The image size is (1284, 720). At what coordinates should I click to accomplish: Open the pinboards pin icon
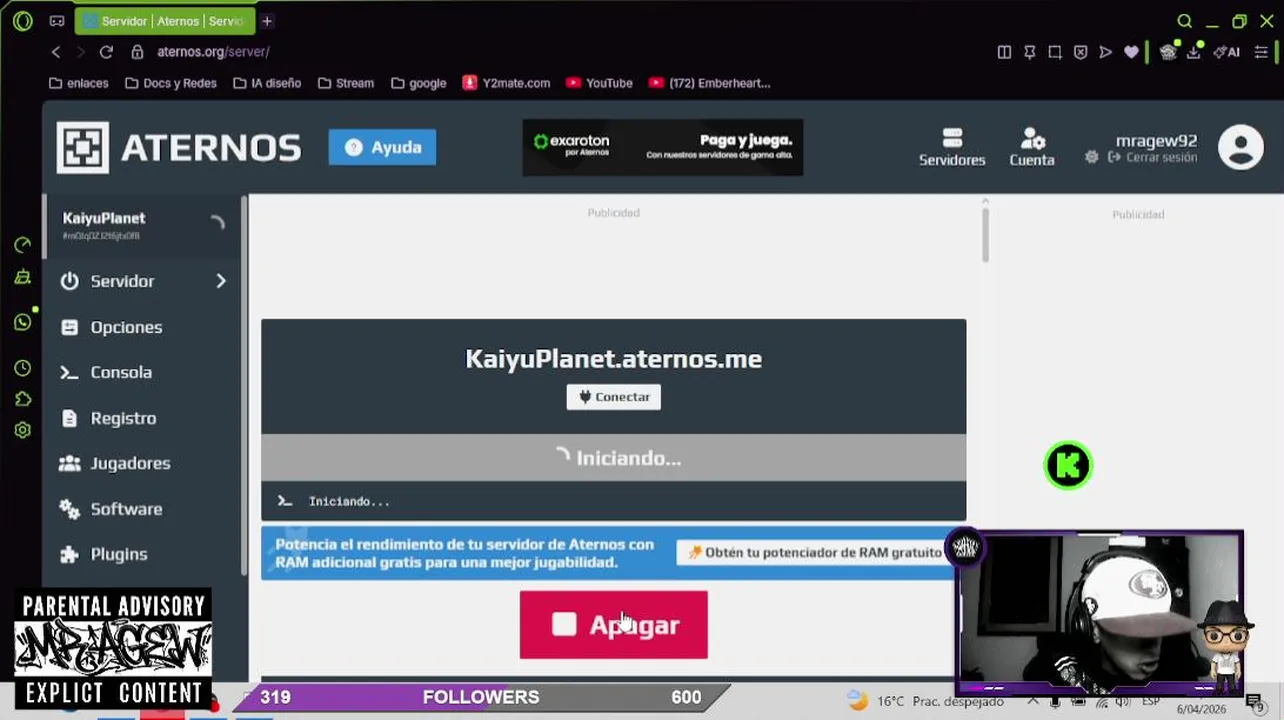pos(1029,52)
